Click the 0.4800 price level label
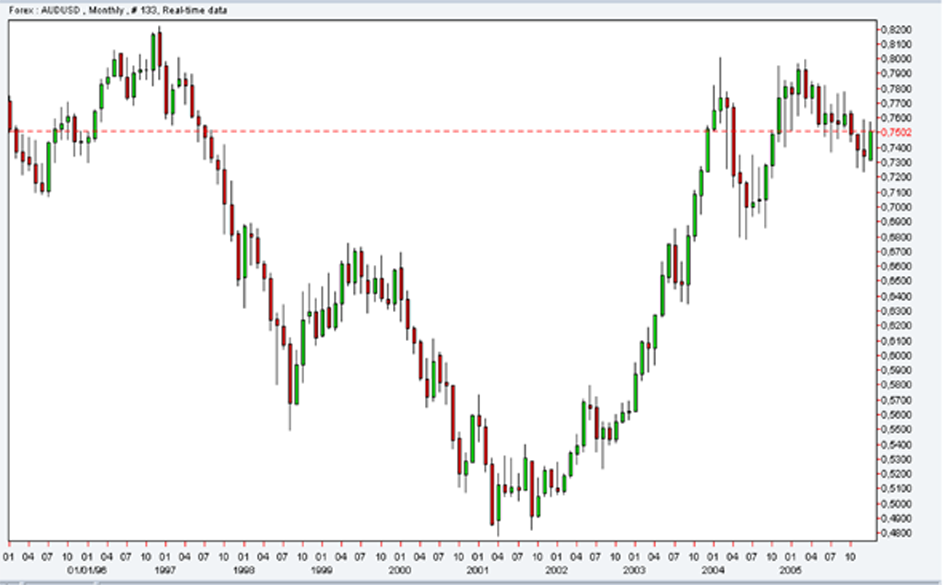 [x=896, y=533]
